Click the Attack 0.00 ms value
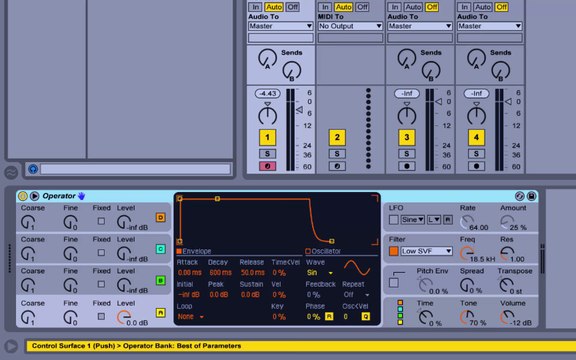 coord(190,273)
